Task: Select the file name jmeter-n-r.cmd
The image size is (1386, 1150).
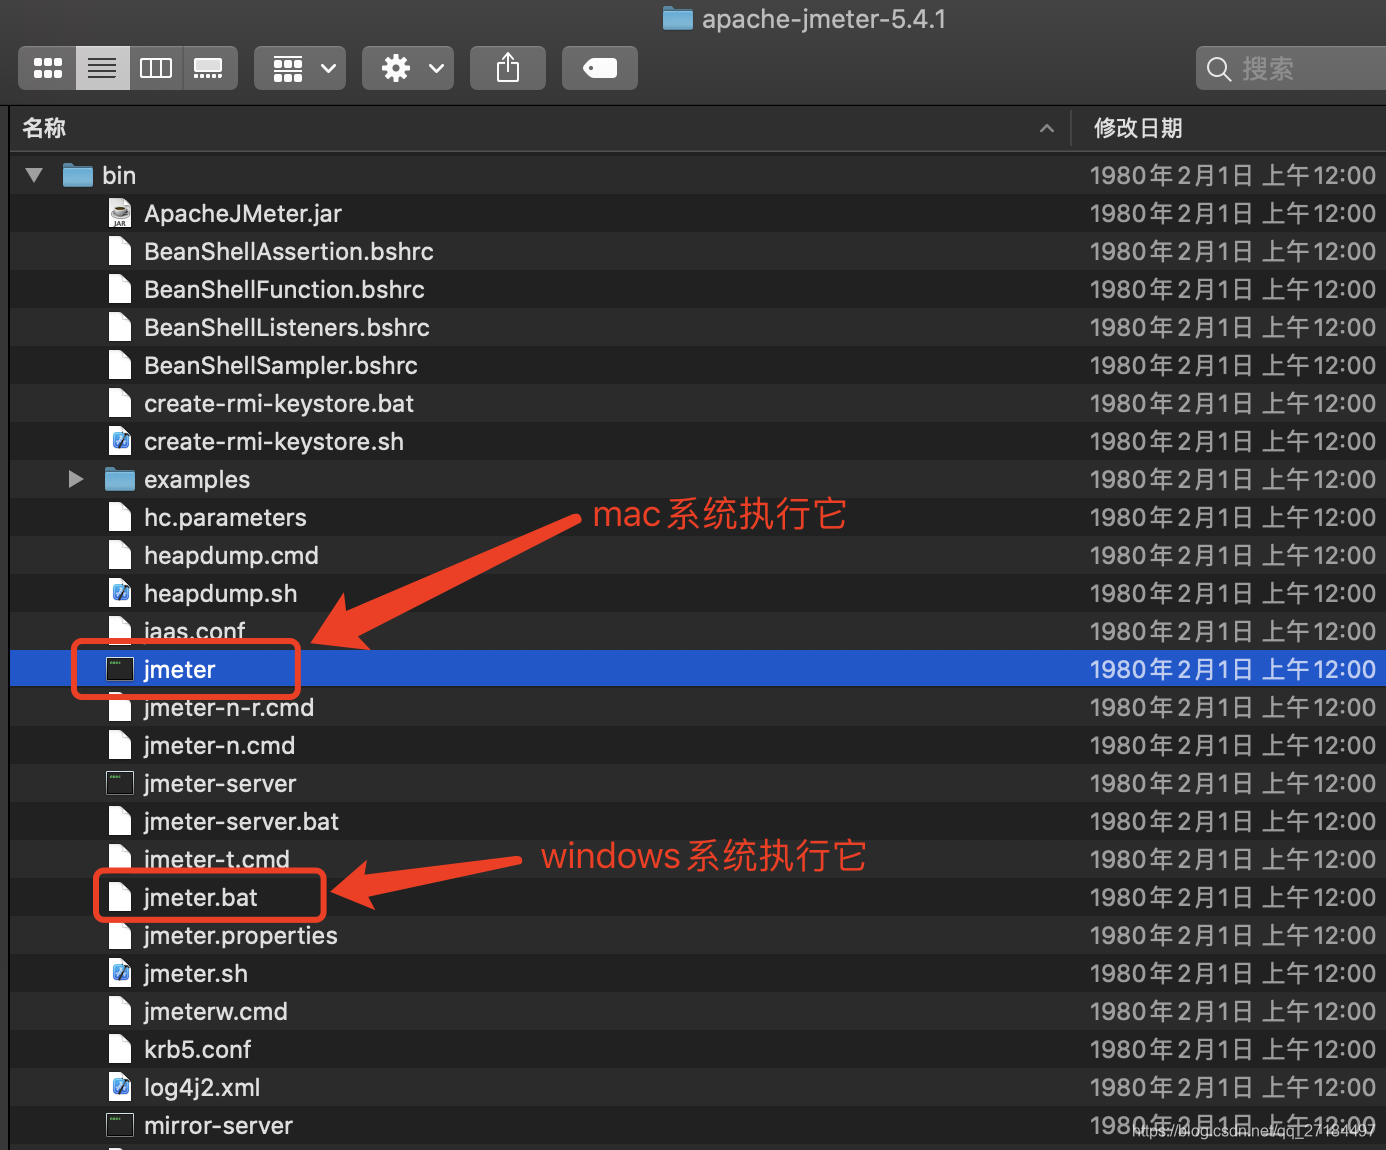Action: pyautogui.click(x=229, y=707)
